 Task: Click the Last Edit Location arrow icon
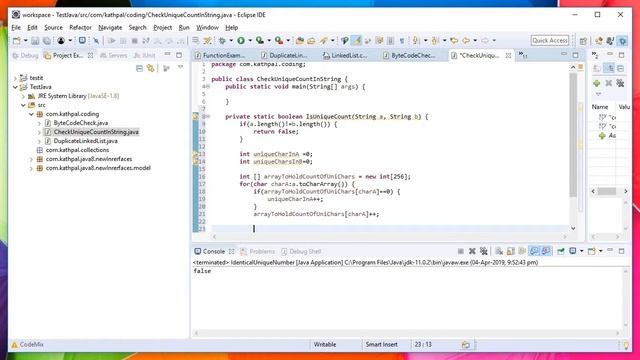click(x=454, y=40)
